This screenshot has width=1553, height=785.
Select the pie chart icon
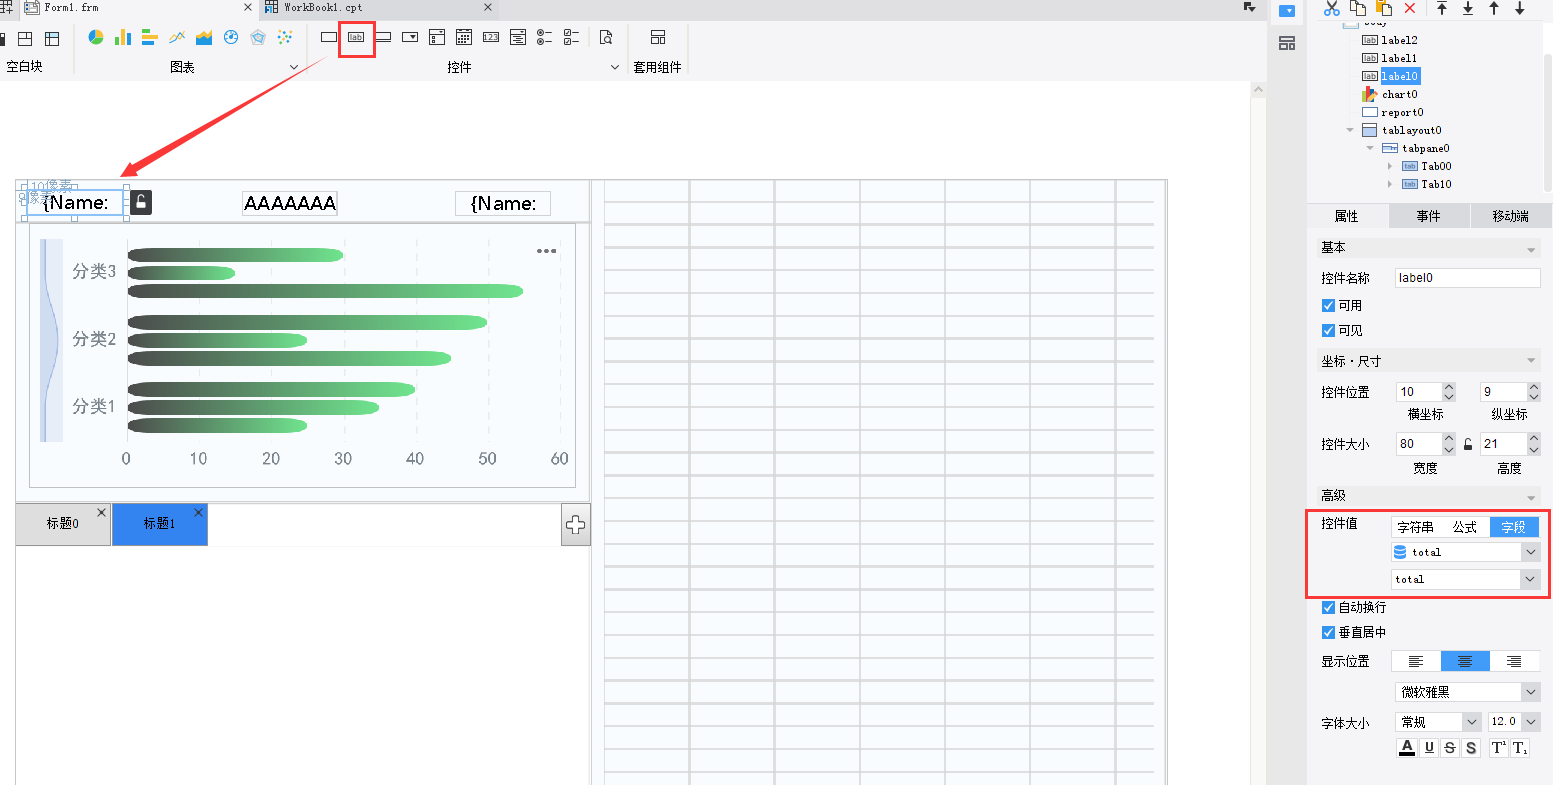coord(96,38)
